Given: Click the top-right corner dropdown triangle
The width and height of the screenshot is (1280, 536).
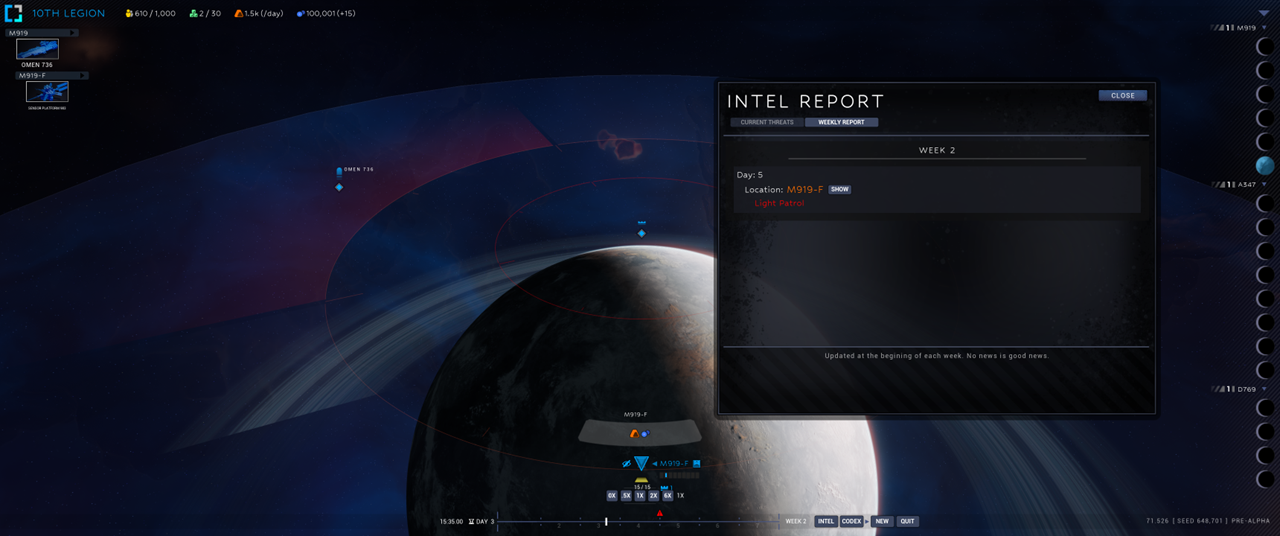Looking at the screenshot, I should click(1264, 13).
